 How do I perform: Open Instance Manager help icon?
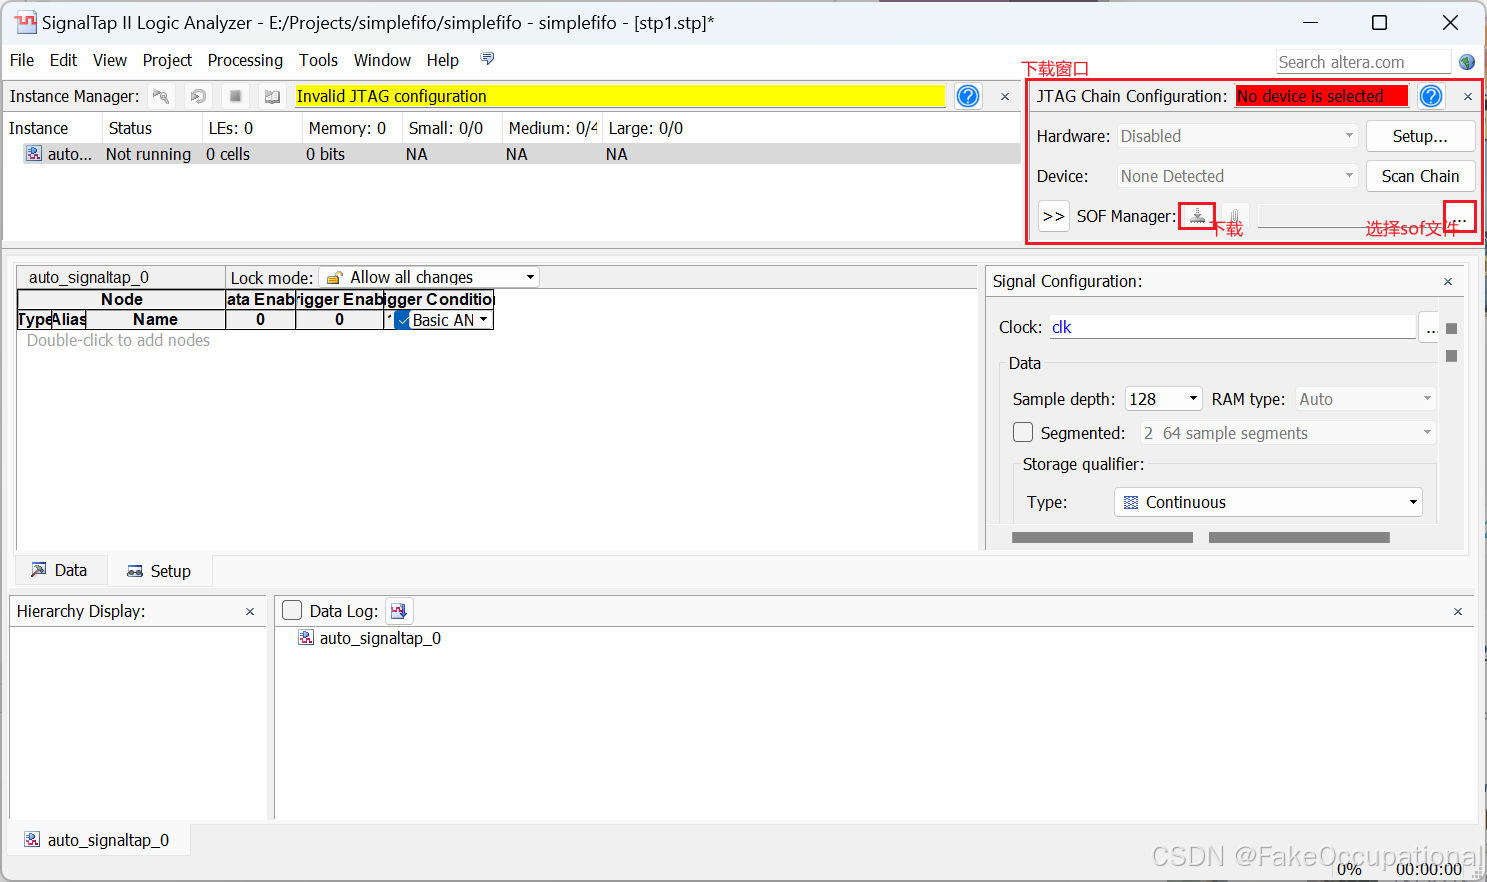coord(968,96)
